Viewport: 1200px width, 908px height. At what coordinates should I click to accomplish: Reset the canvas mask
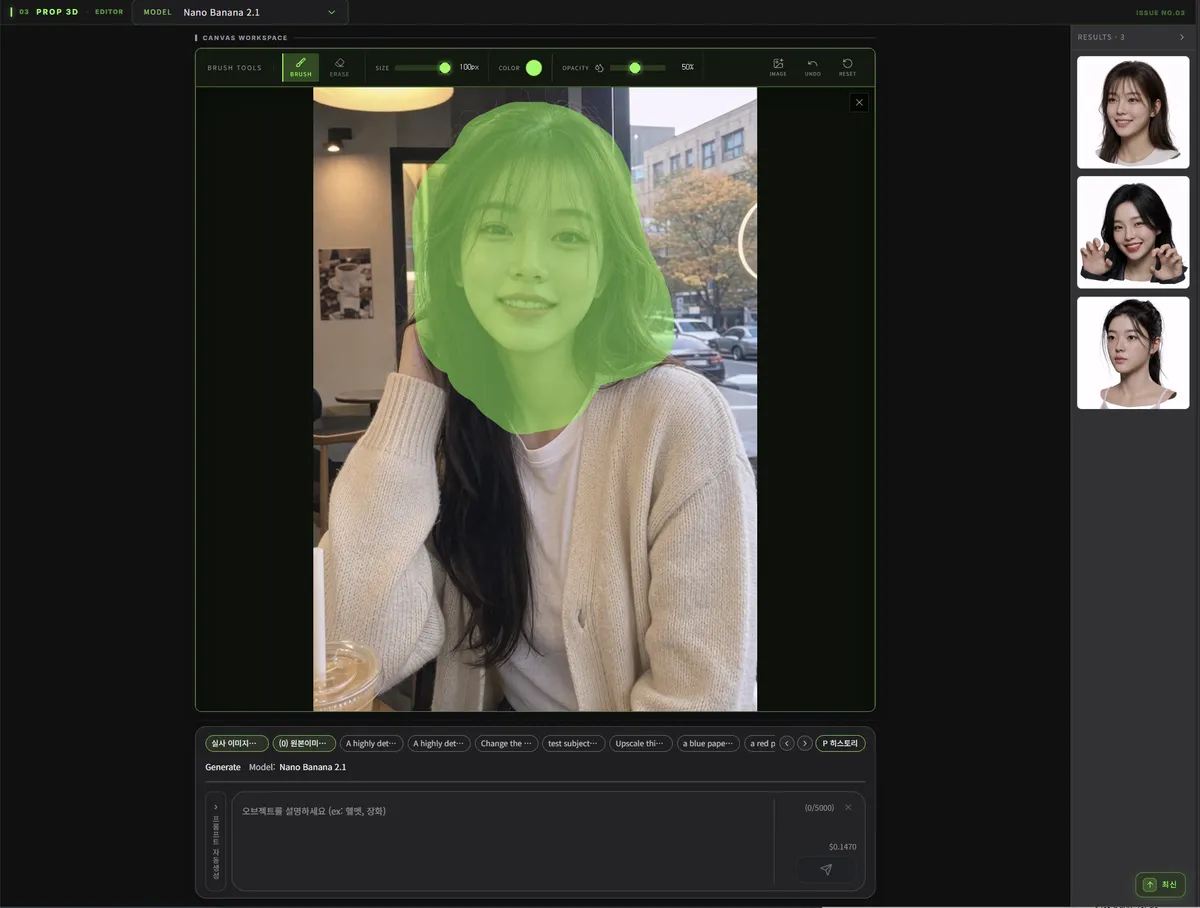pos(847,67)
